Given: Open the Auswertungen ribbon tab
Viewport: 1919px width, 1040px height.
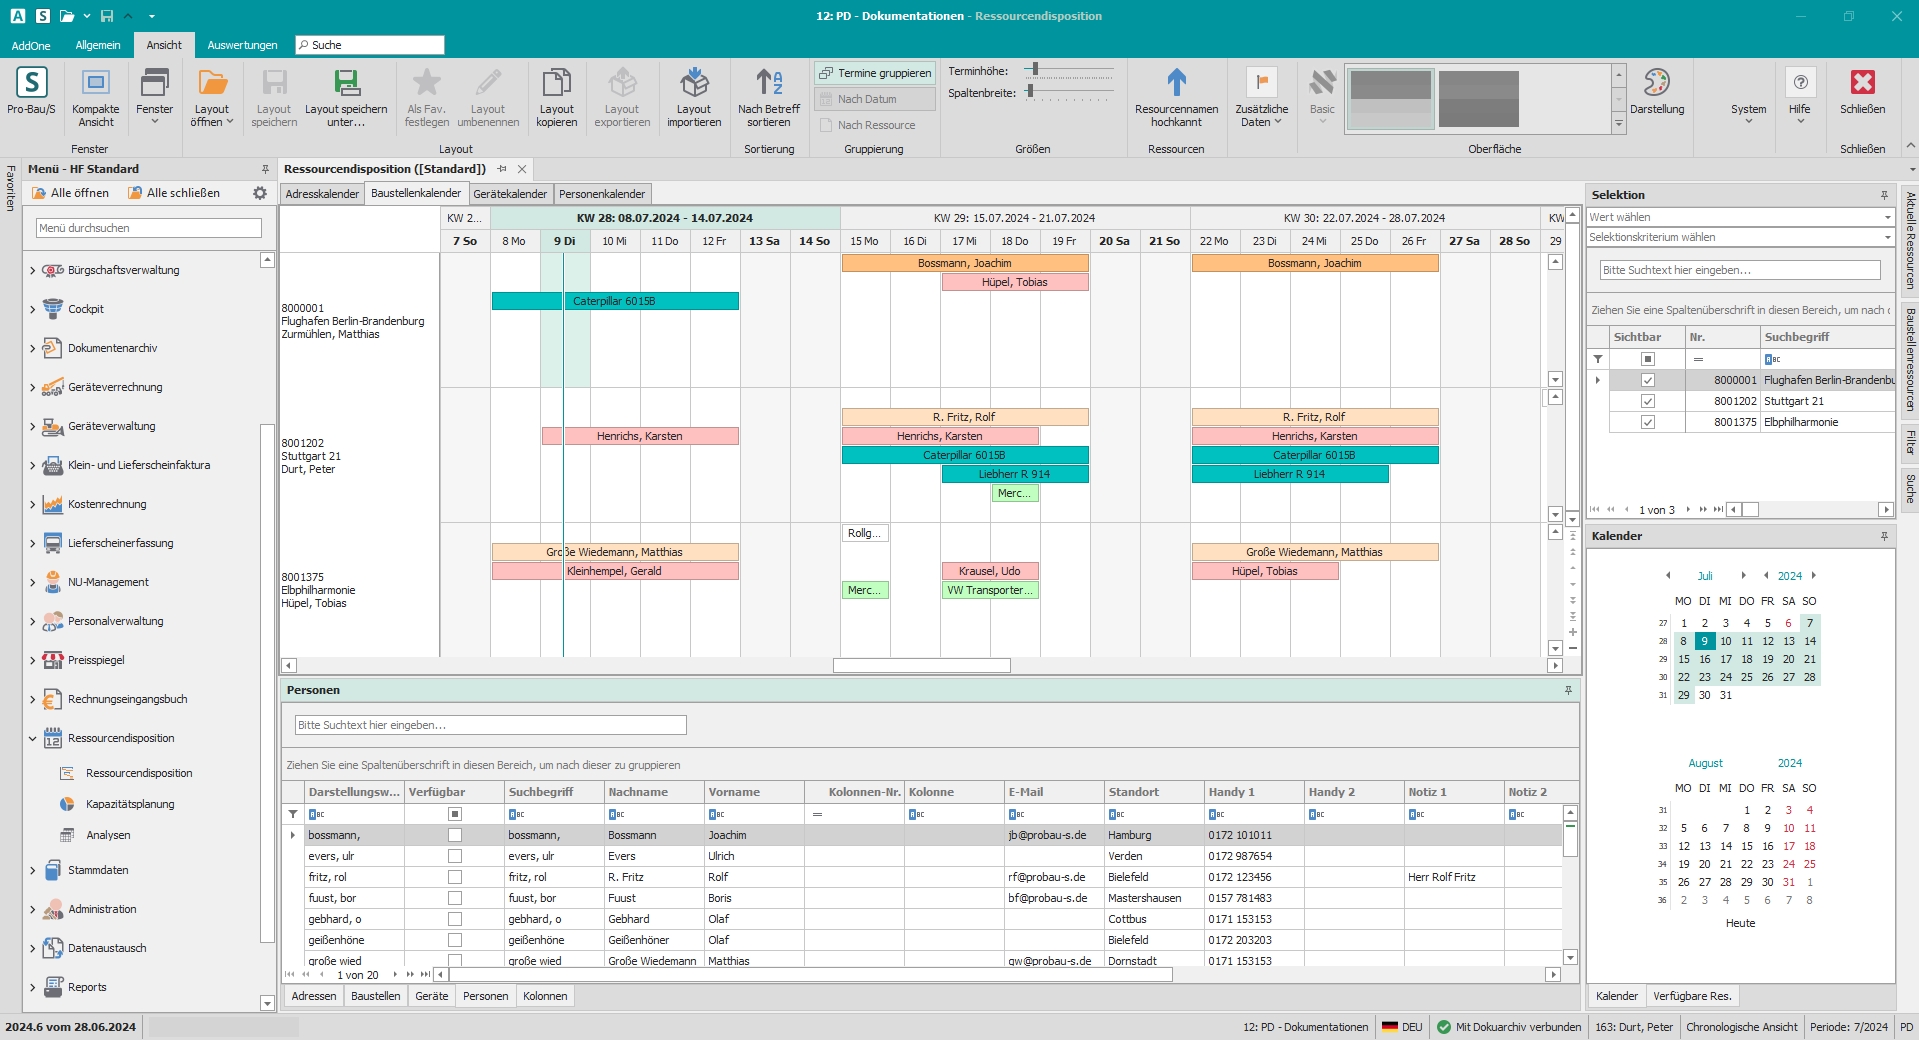Looking at the screenshot, I should tap(242, 45).
